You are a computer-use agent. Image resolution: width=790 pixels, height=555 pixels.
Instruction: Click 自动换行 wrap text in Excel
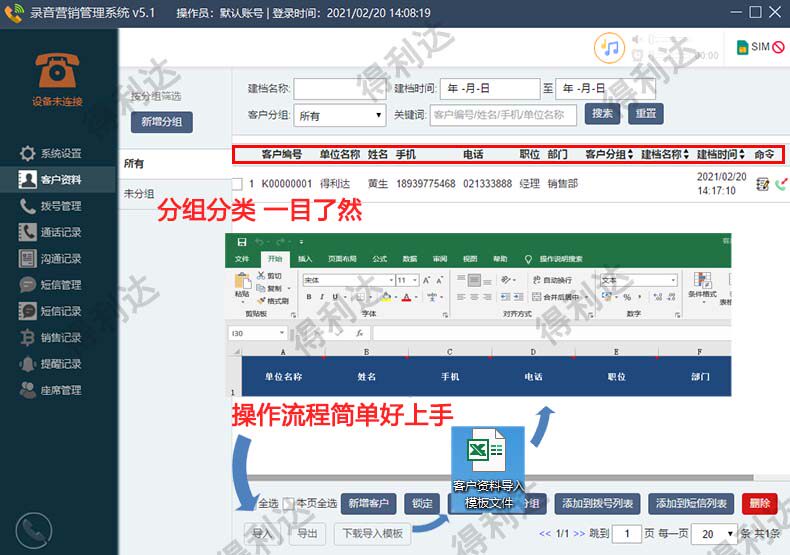click(552, 280)
